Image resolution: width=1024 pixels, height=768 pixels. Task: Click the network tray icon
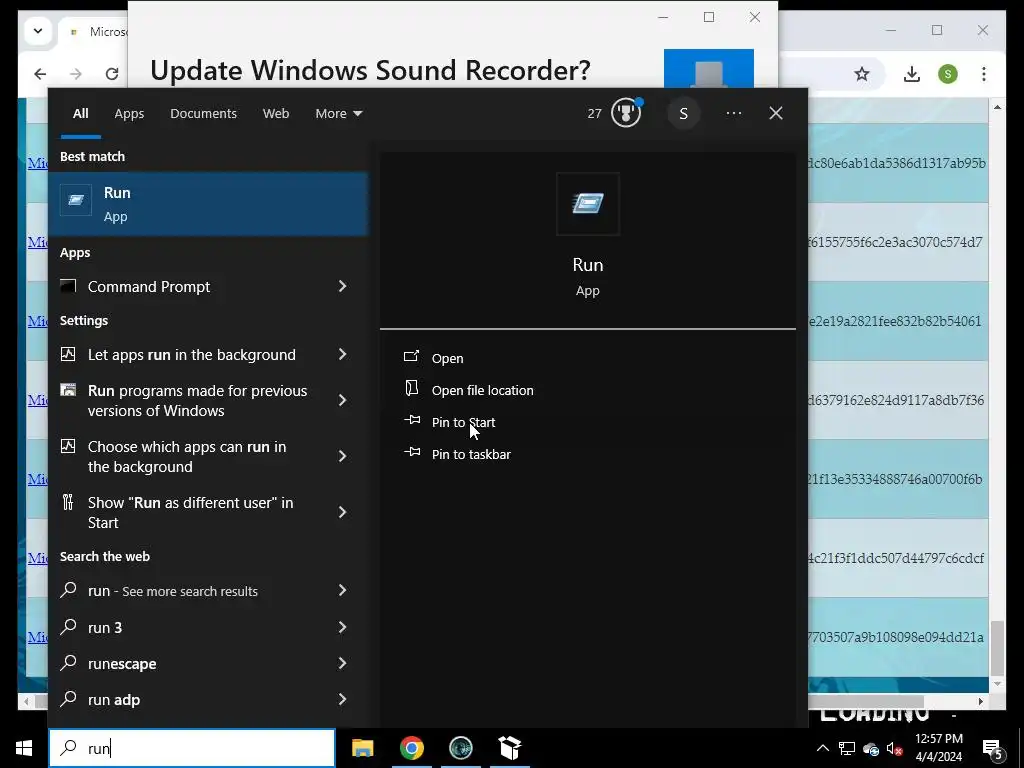(x=847, y=748)
